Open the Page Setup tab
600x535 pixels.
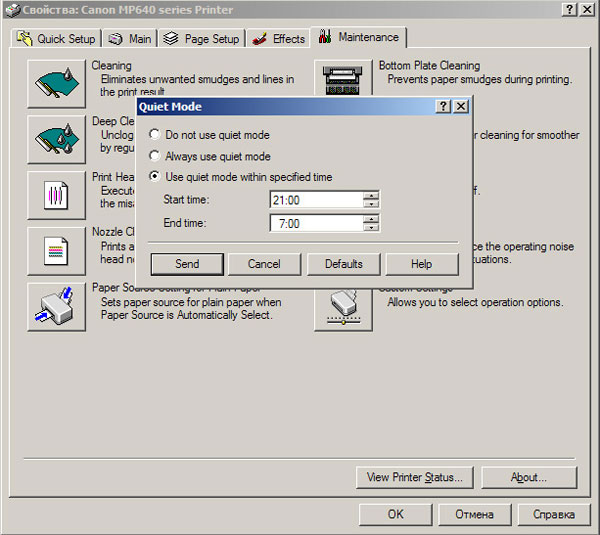202,39
